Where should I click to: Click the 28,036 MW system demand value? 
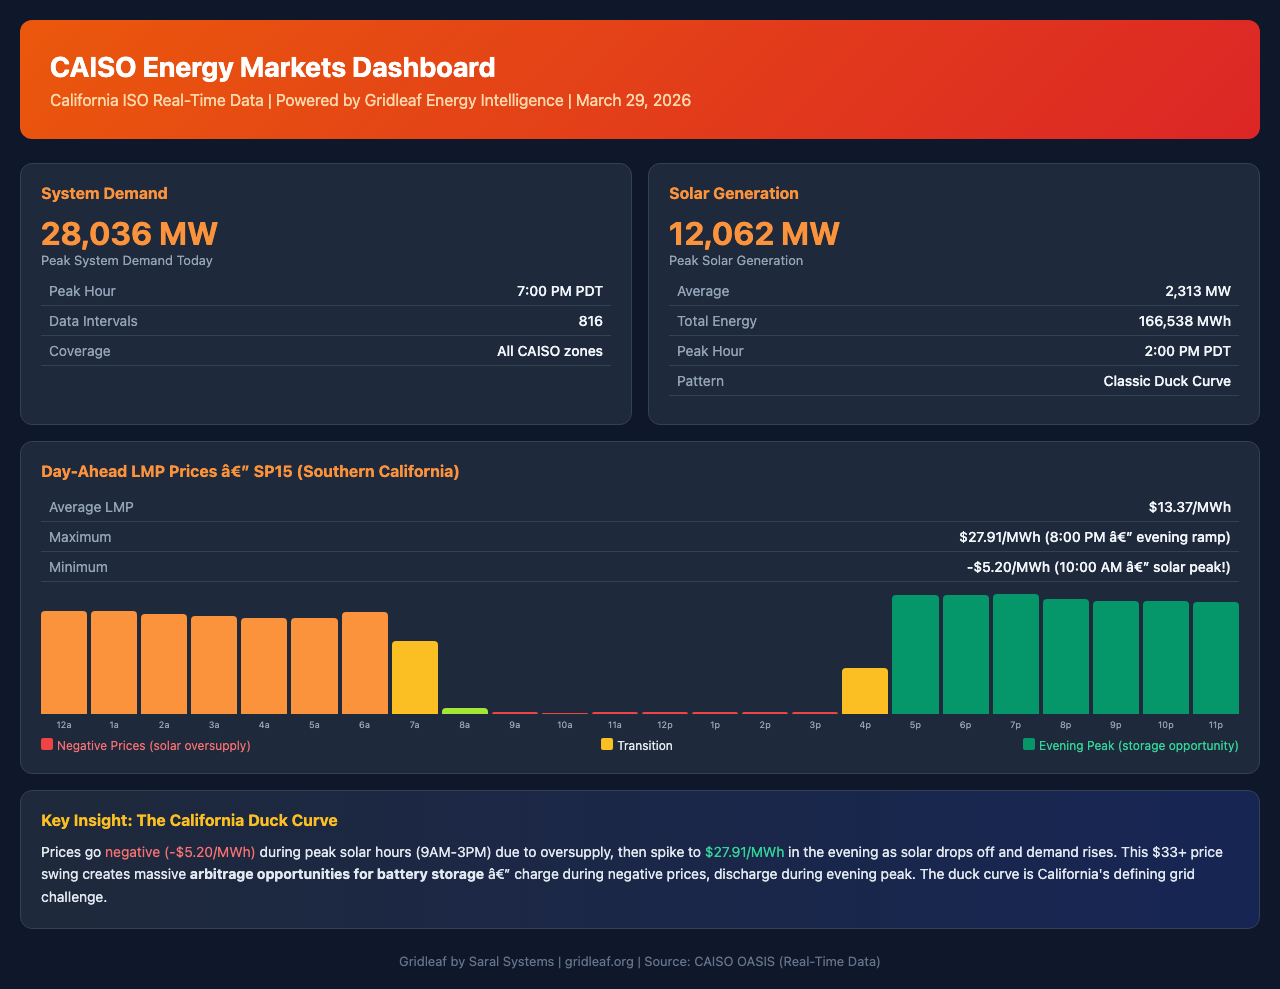click(x=129, y=234)
